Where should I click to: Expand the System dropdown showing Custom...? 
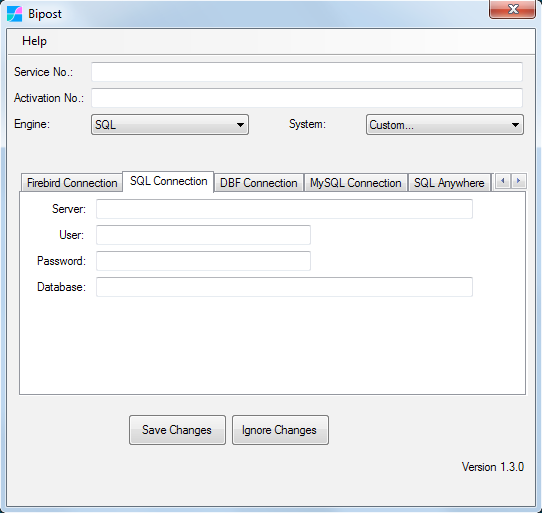tap(445, 125)
